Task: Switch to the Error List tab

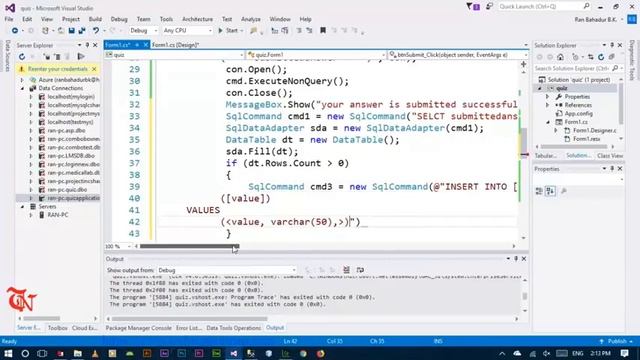Action: coord(189,328)
